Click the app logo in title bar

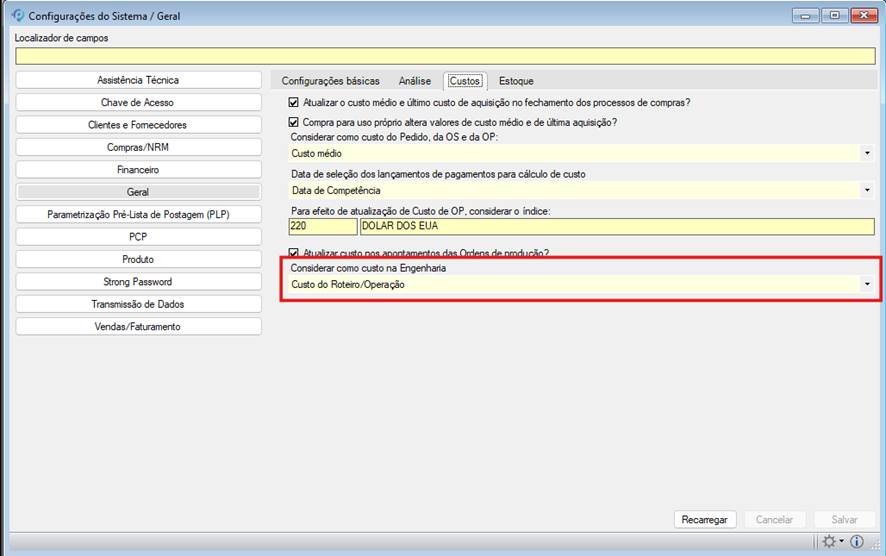(16, 16)
